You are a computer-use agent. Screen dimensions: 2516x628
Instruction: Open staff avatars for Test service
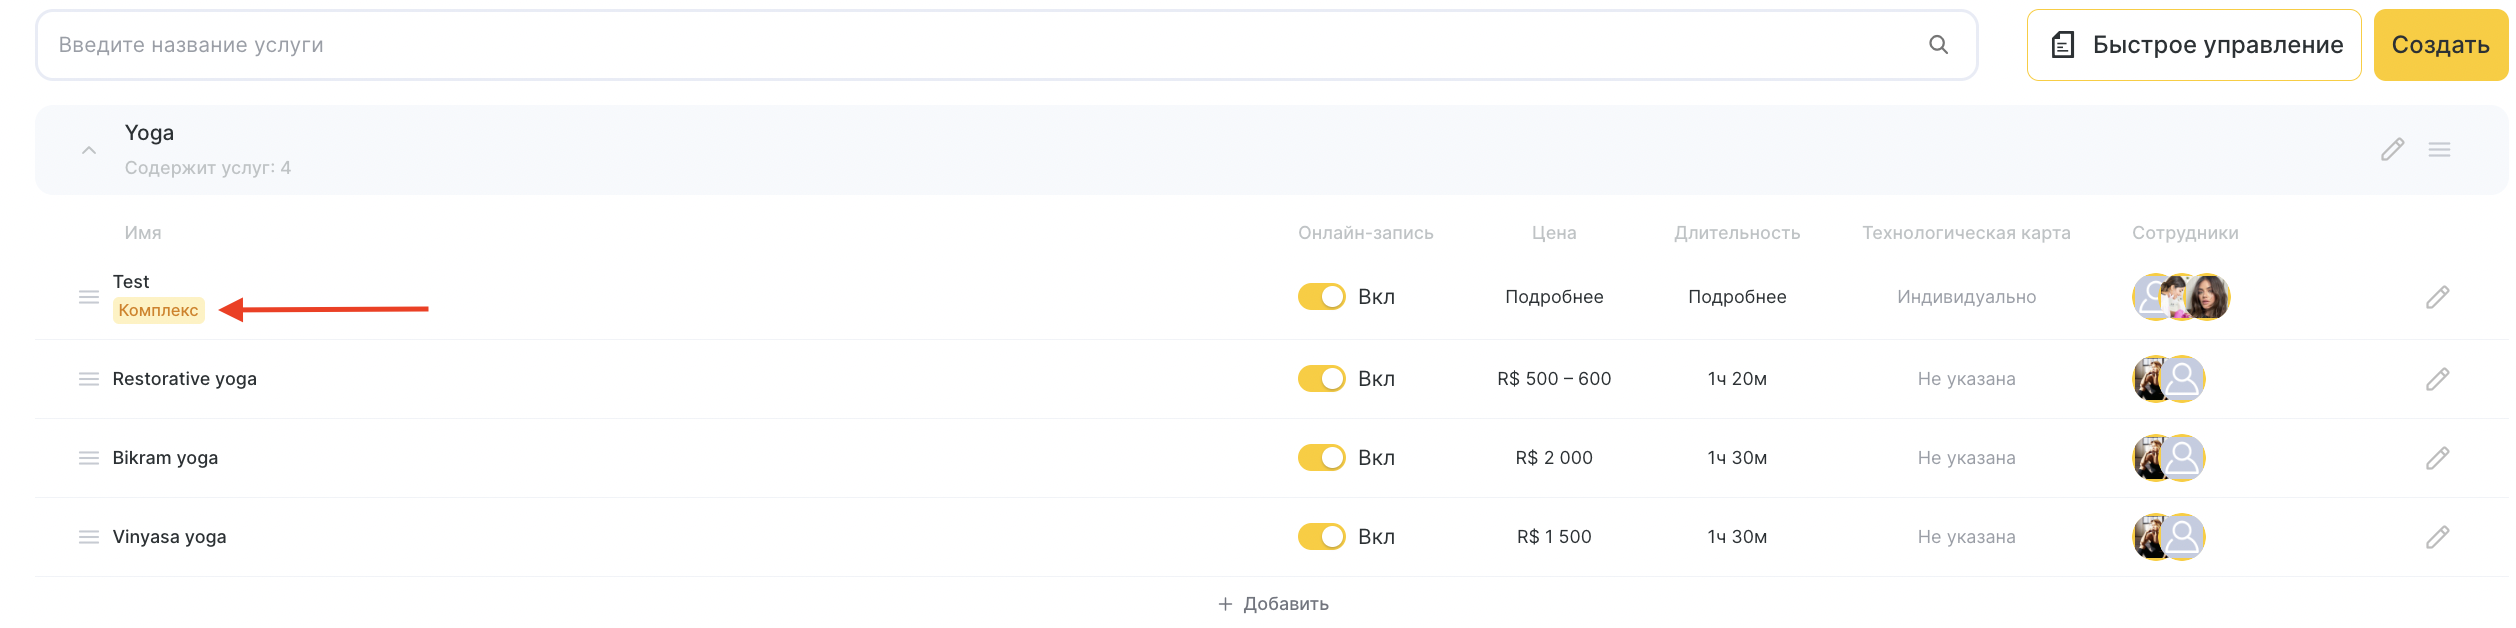coord(2180,297)
